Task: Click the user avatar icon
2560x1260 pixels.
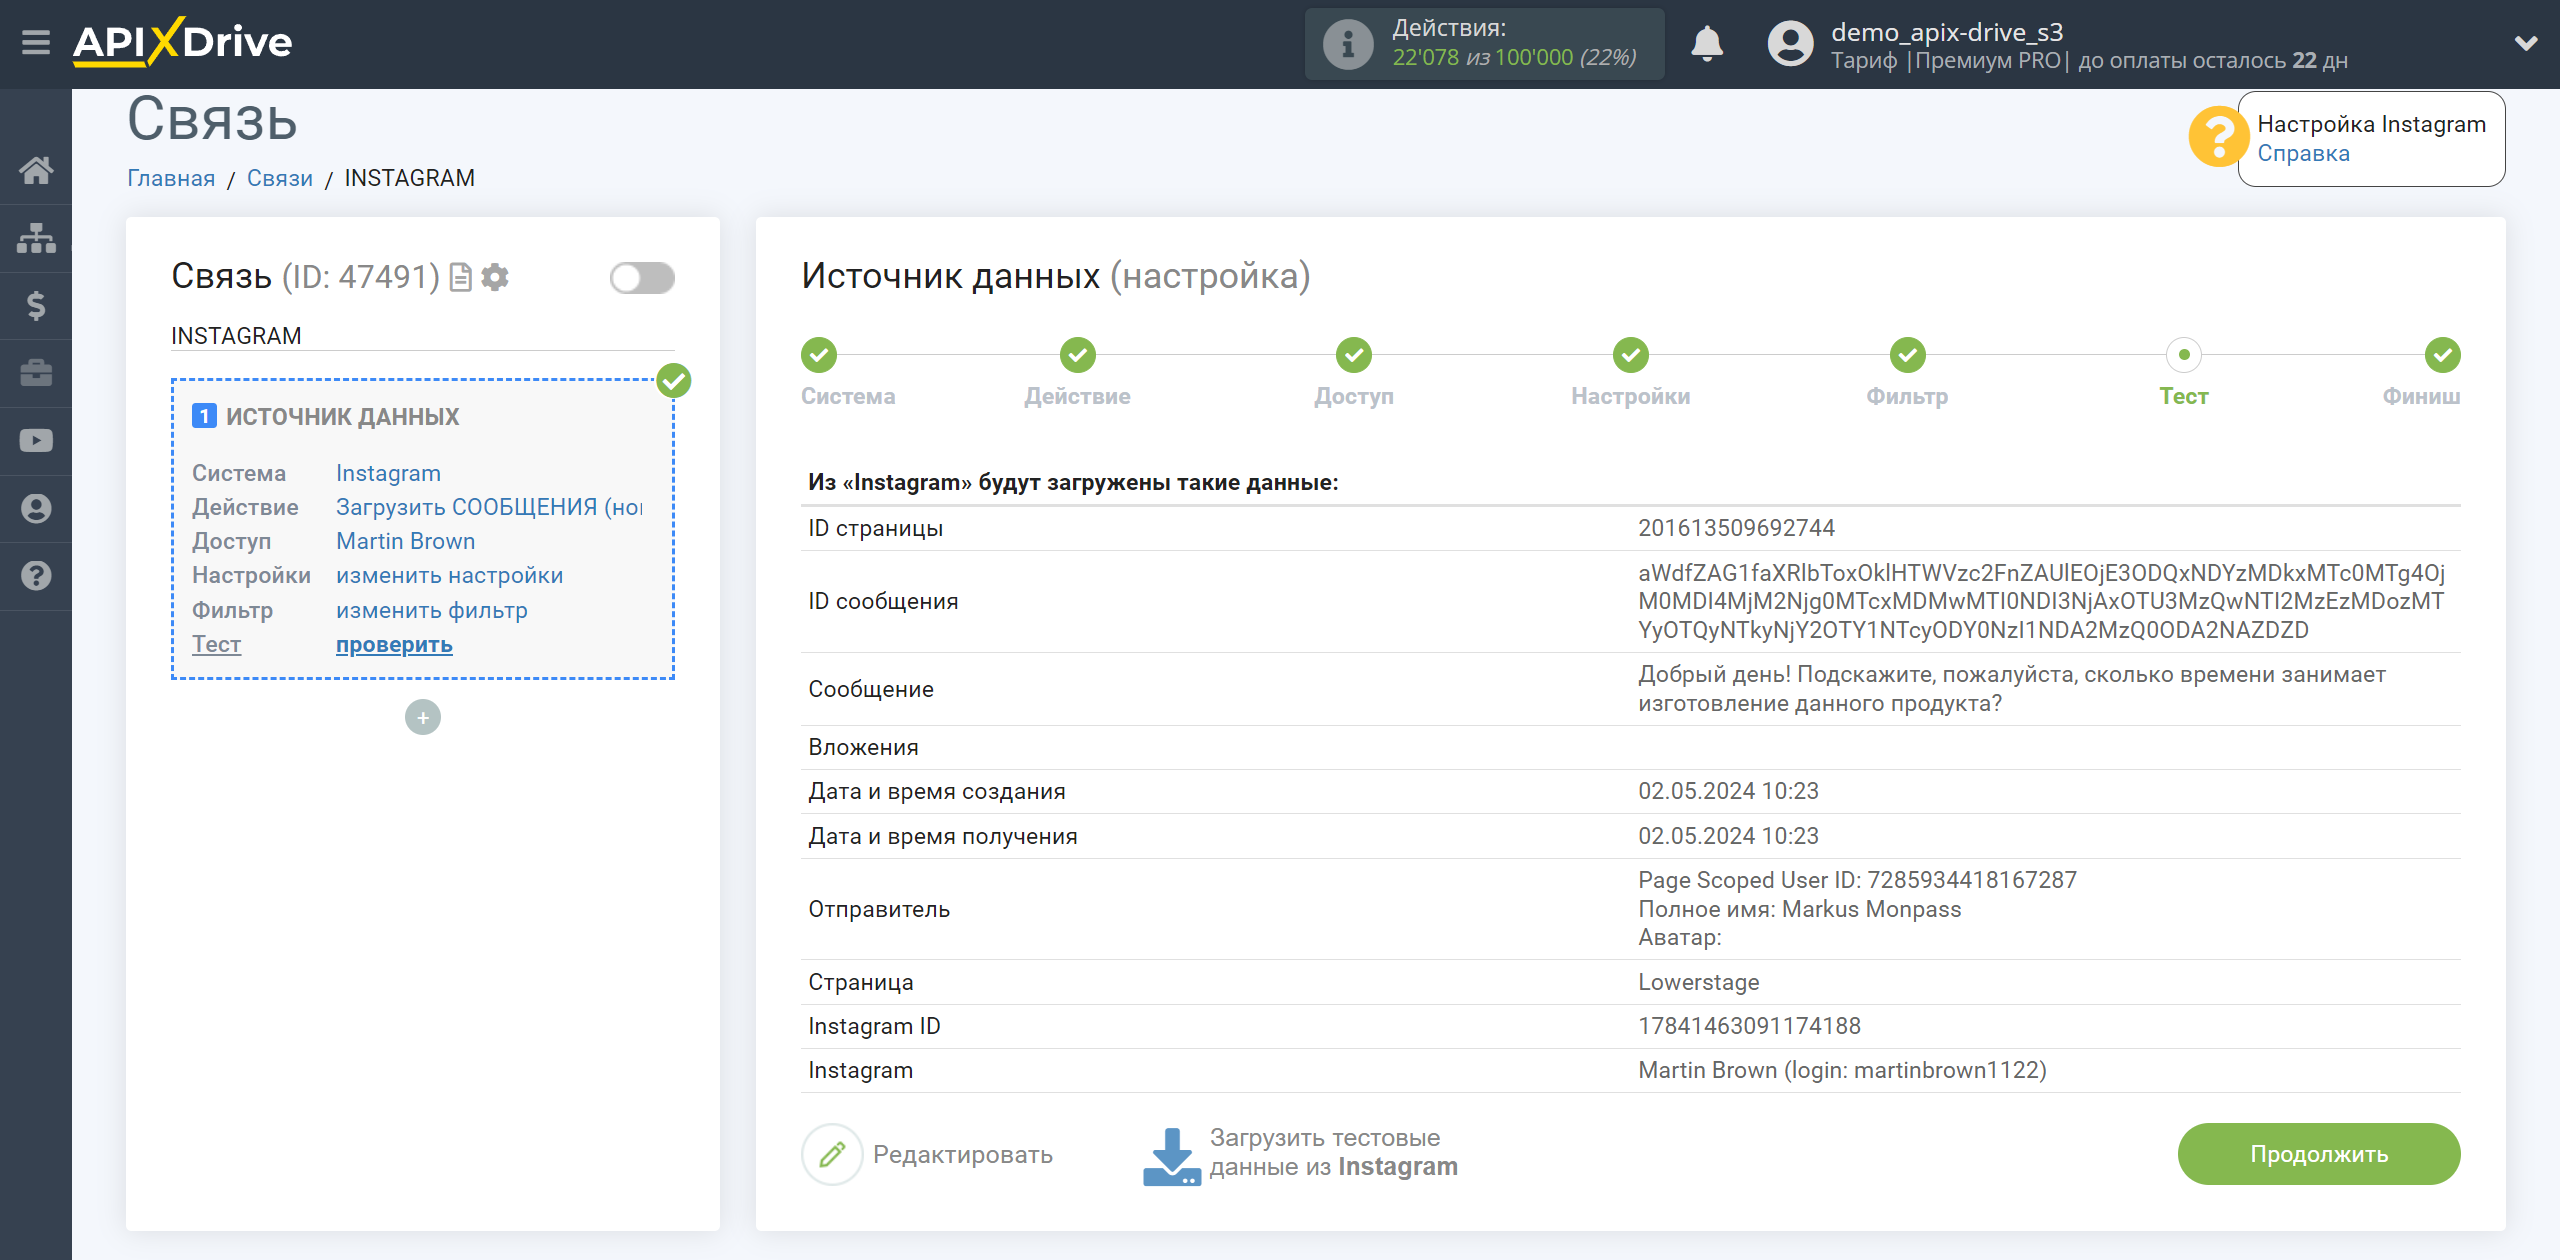Action: (1790, 44)
